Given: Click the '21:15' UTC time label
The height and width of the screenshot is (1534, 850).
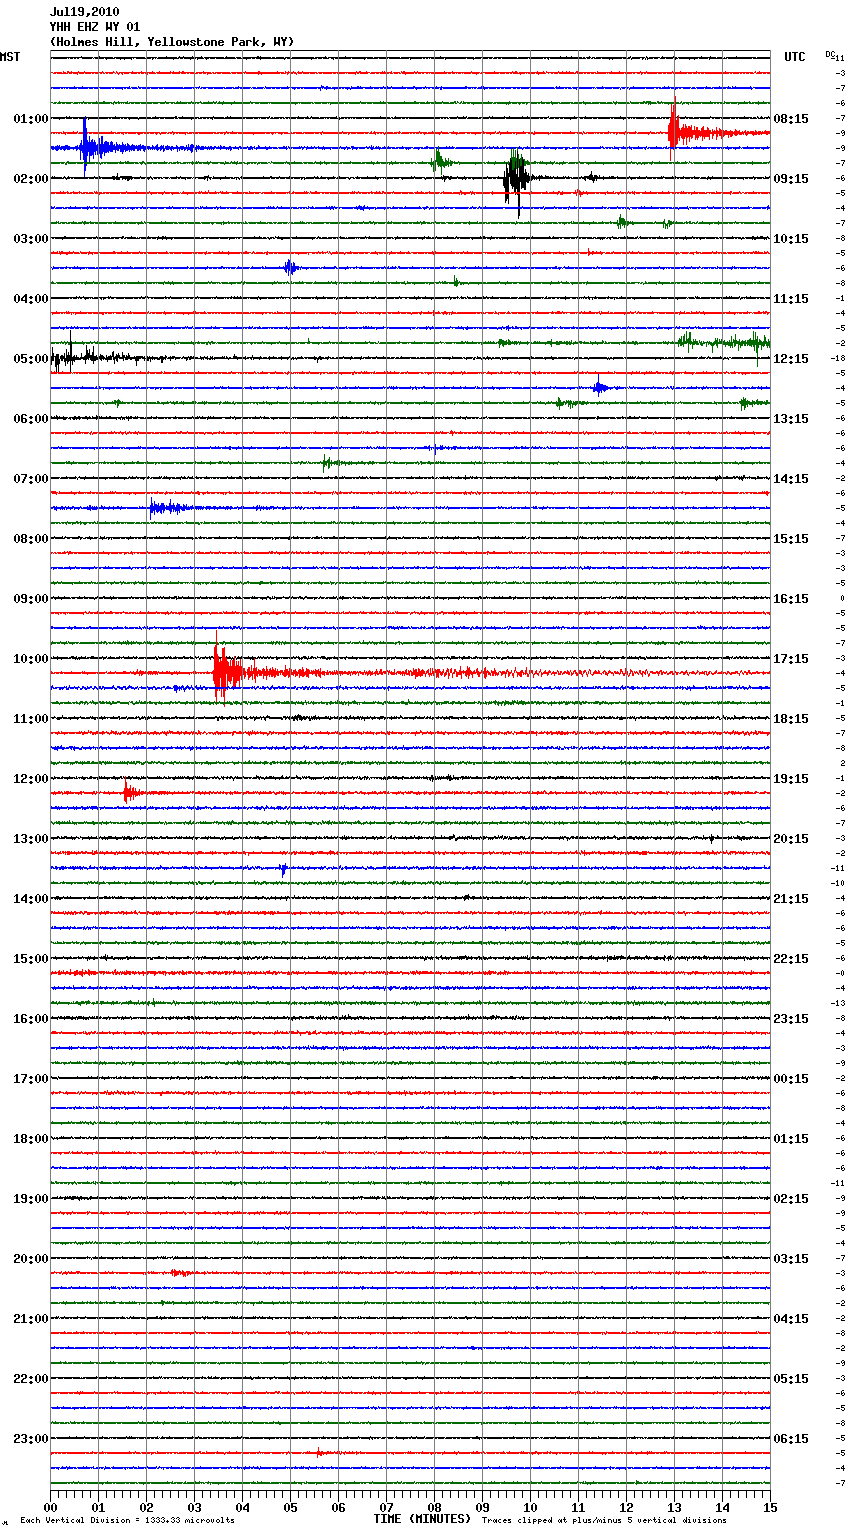Looking at the screenshot, I should (x=791, y=899).
